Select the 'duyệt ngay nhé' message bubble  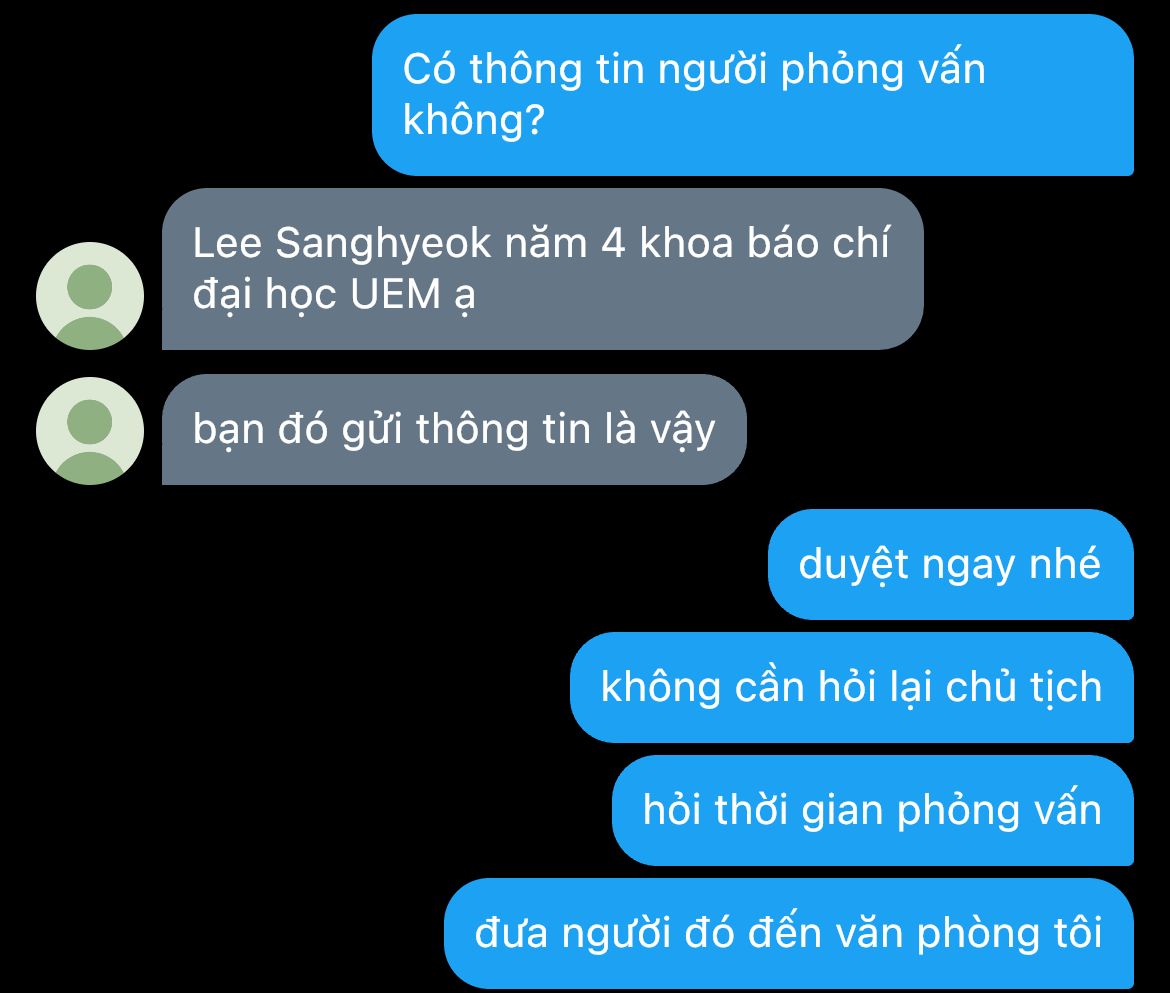coord(951,564)
